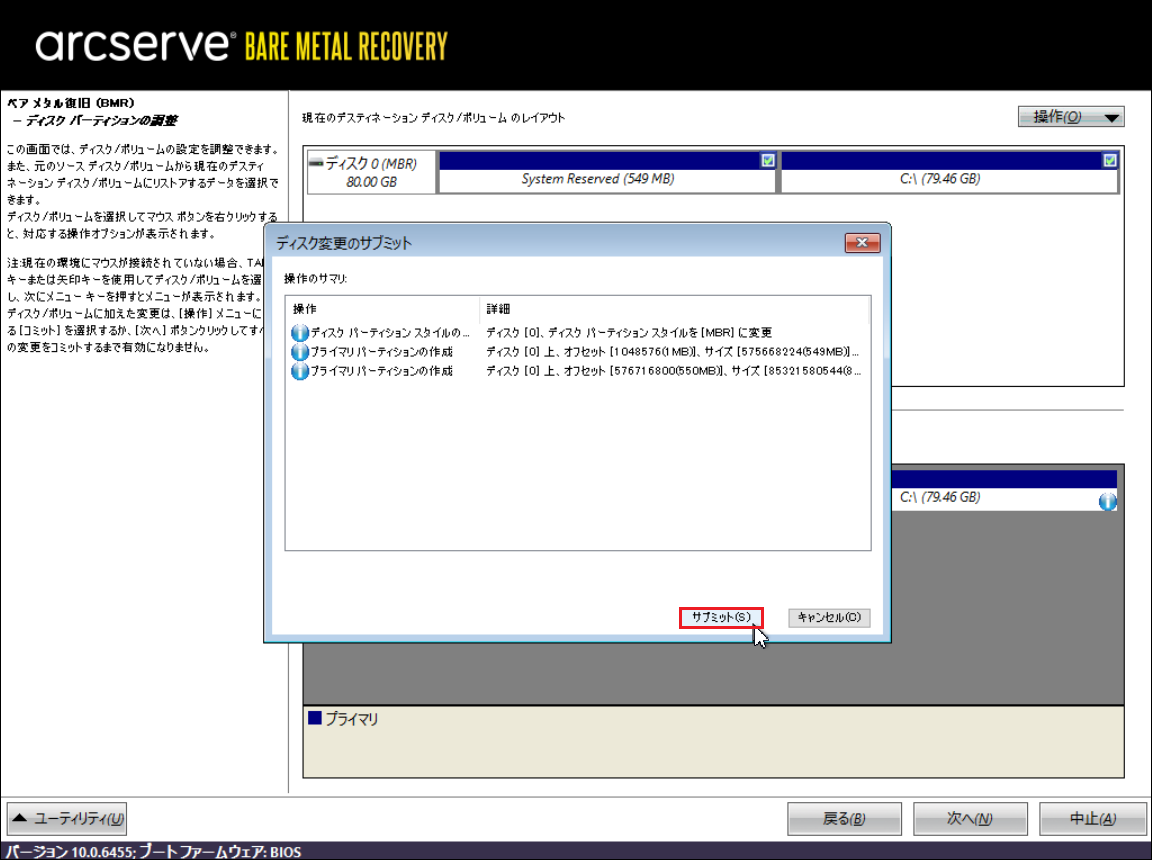This screenshot has width=1152, height=860.
Task: Select the Disk 0 (MBR) 80.00 GB entry
Action: pos(371,173)
